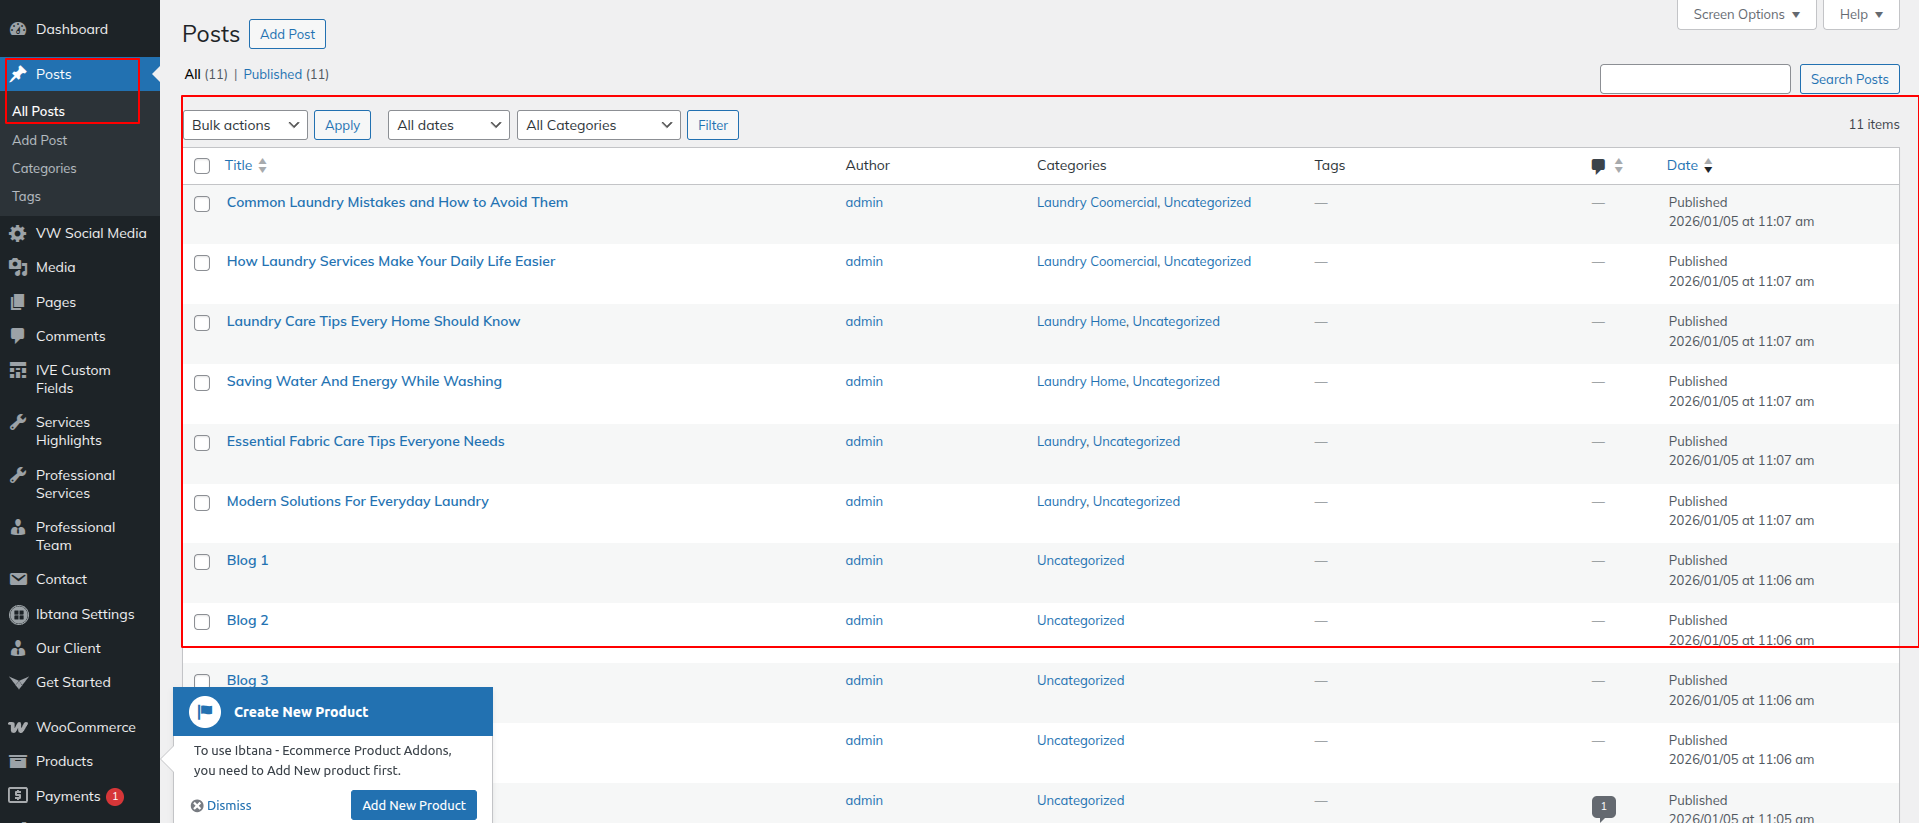Click the Dashboard gauge icon in sidebar
This screenshot has height=823, width=1919.
(x=18, y=29)
